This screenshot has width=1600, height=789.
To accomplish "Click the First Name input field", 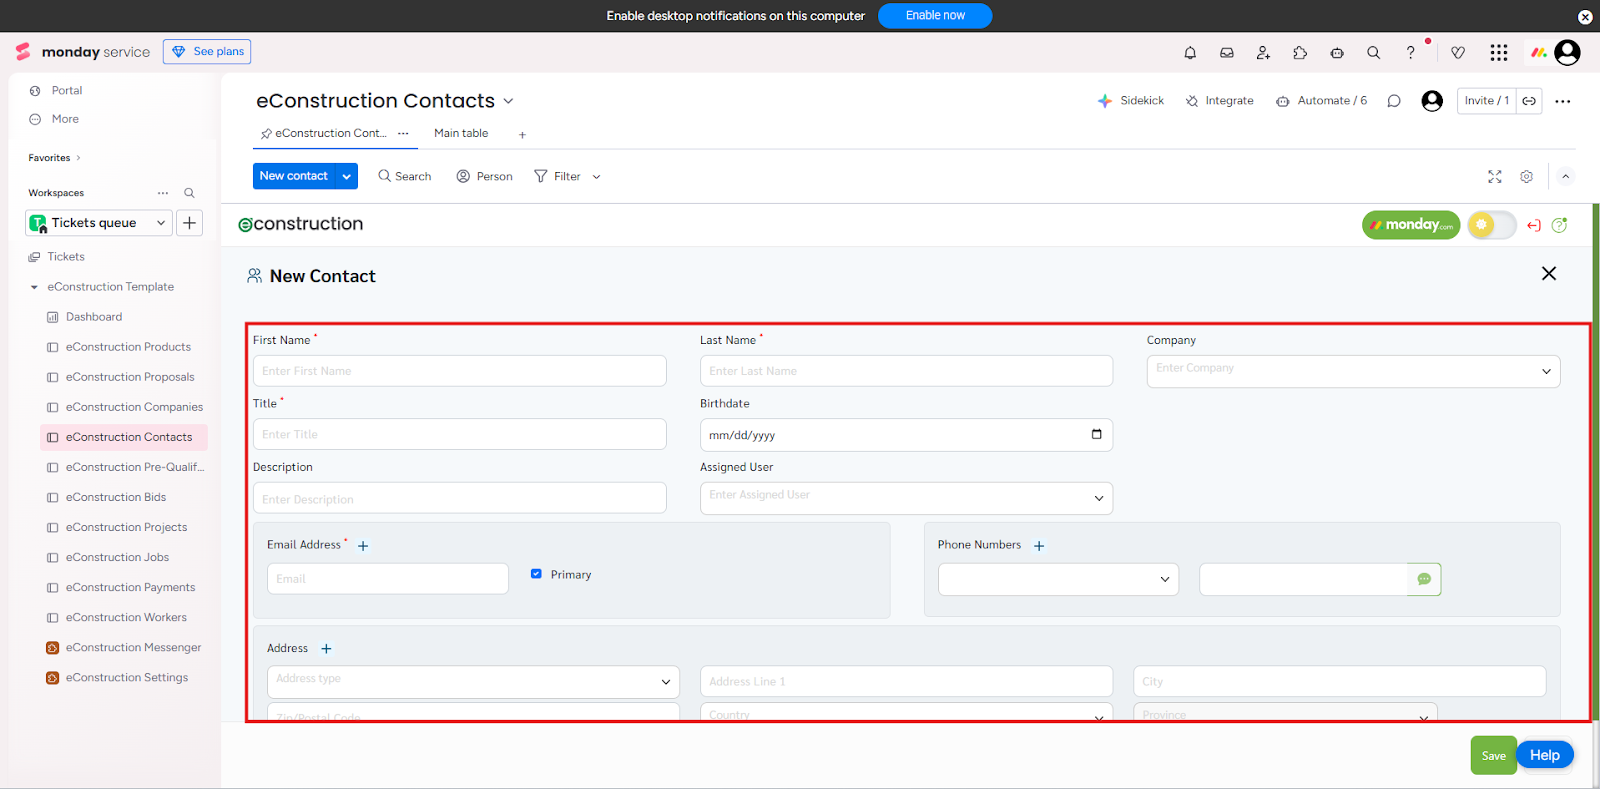I will pyautogui.click(x=459, y=371).
